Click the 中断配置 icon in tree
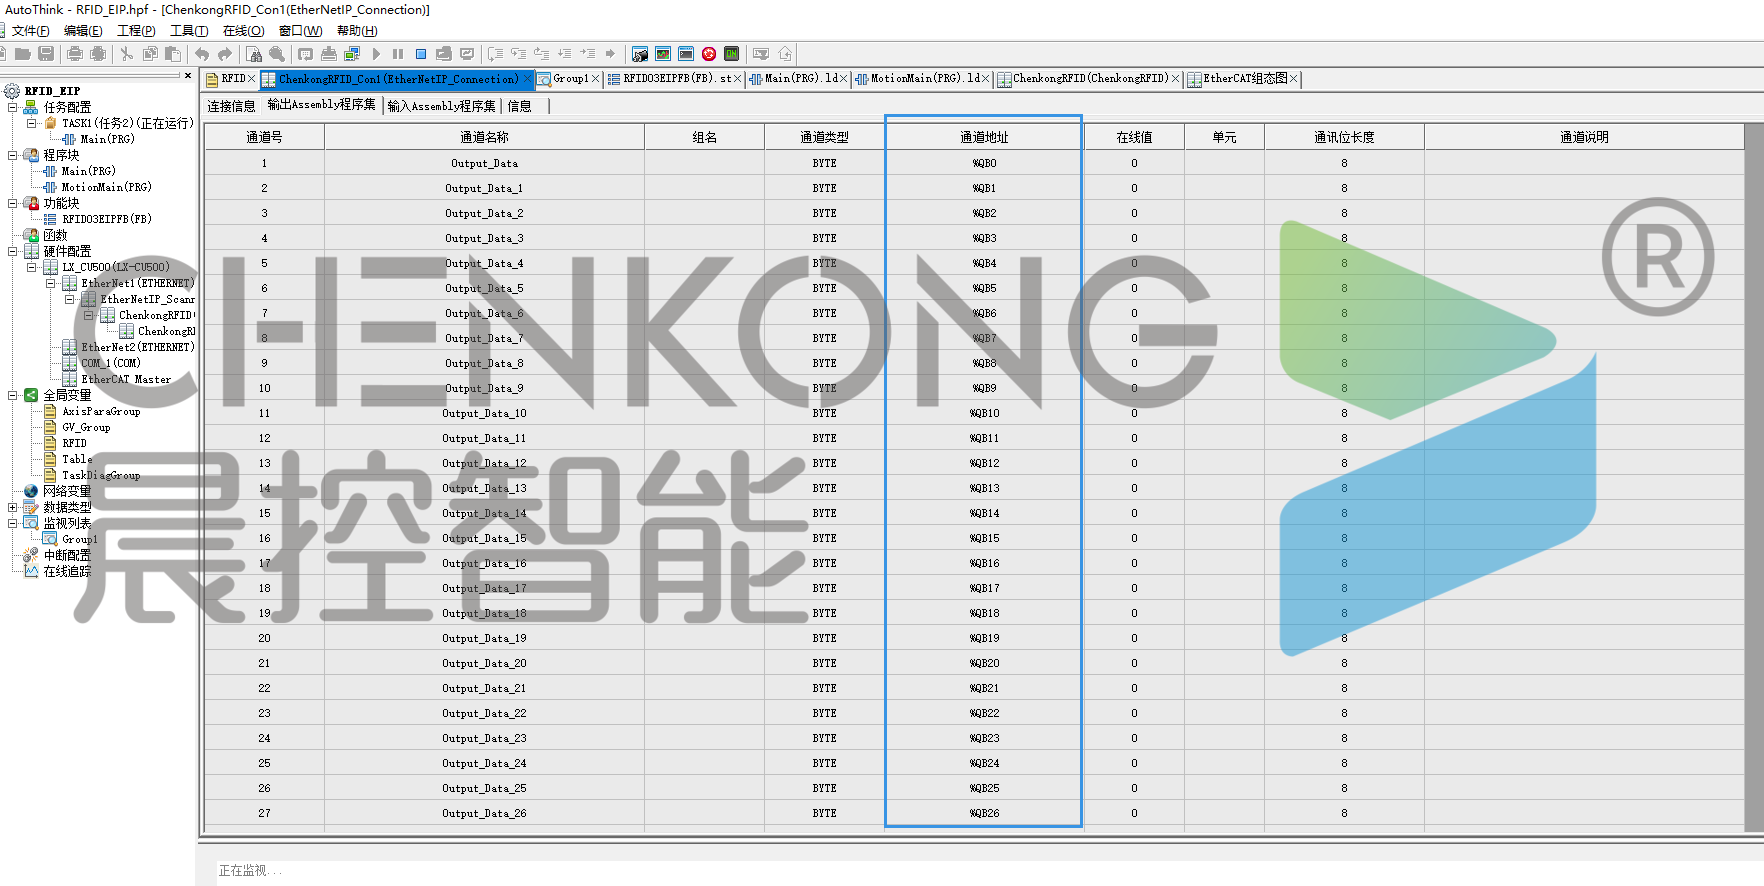Image resolution: width=1764 pixels, height=886 pixels. pyautogui.click(x=31, y=555)
